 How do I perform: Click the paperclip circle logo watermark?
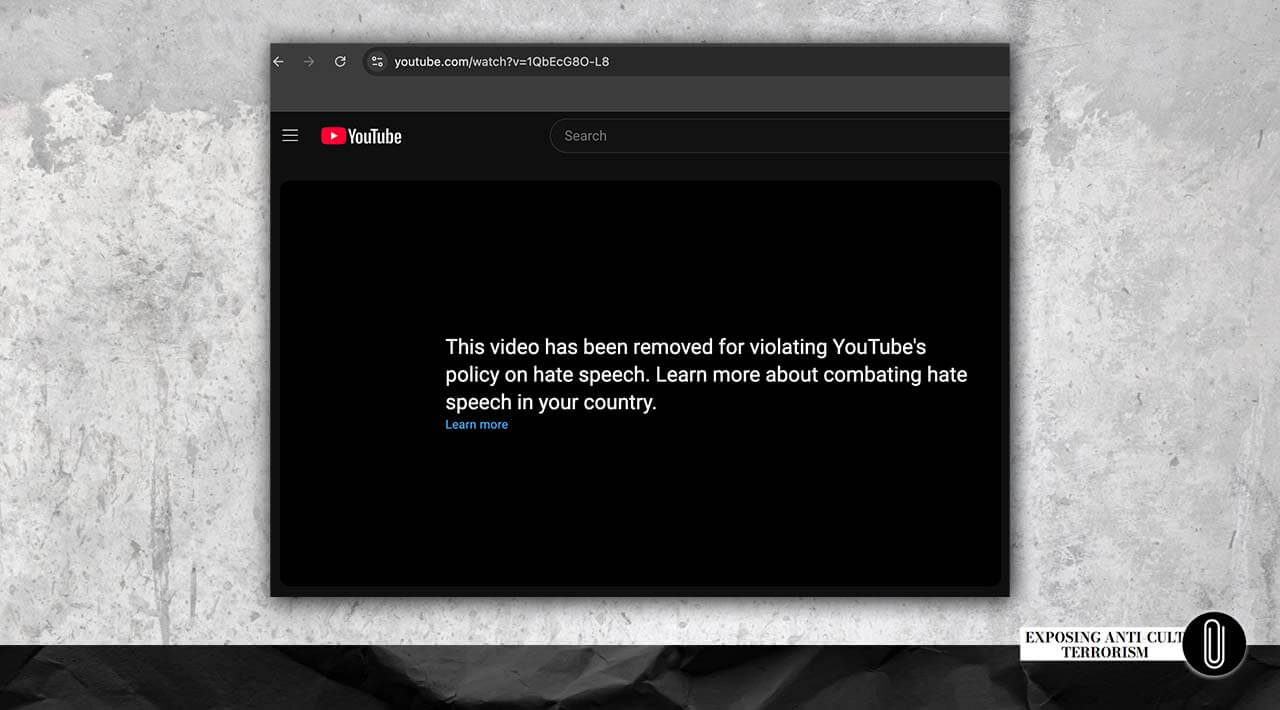[x=1213, y=644]
